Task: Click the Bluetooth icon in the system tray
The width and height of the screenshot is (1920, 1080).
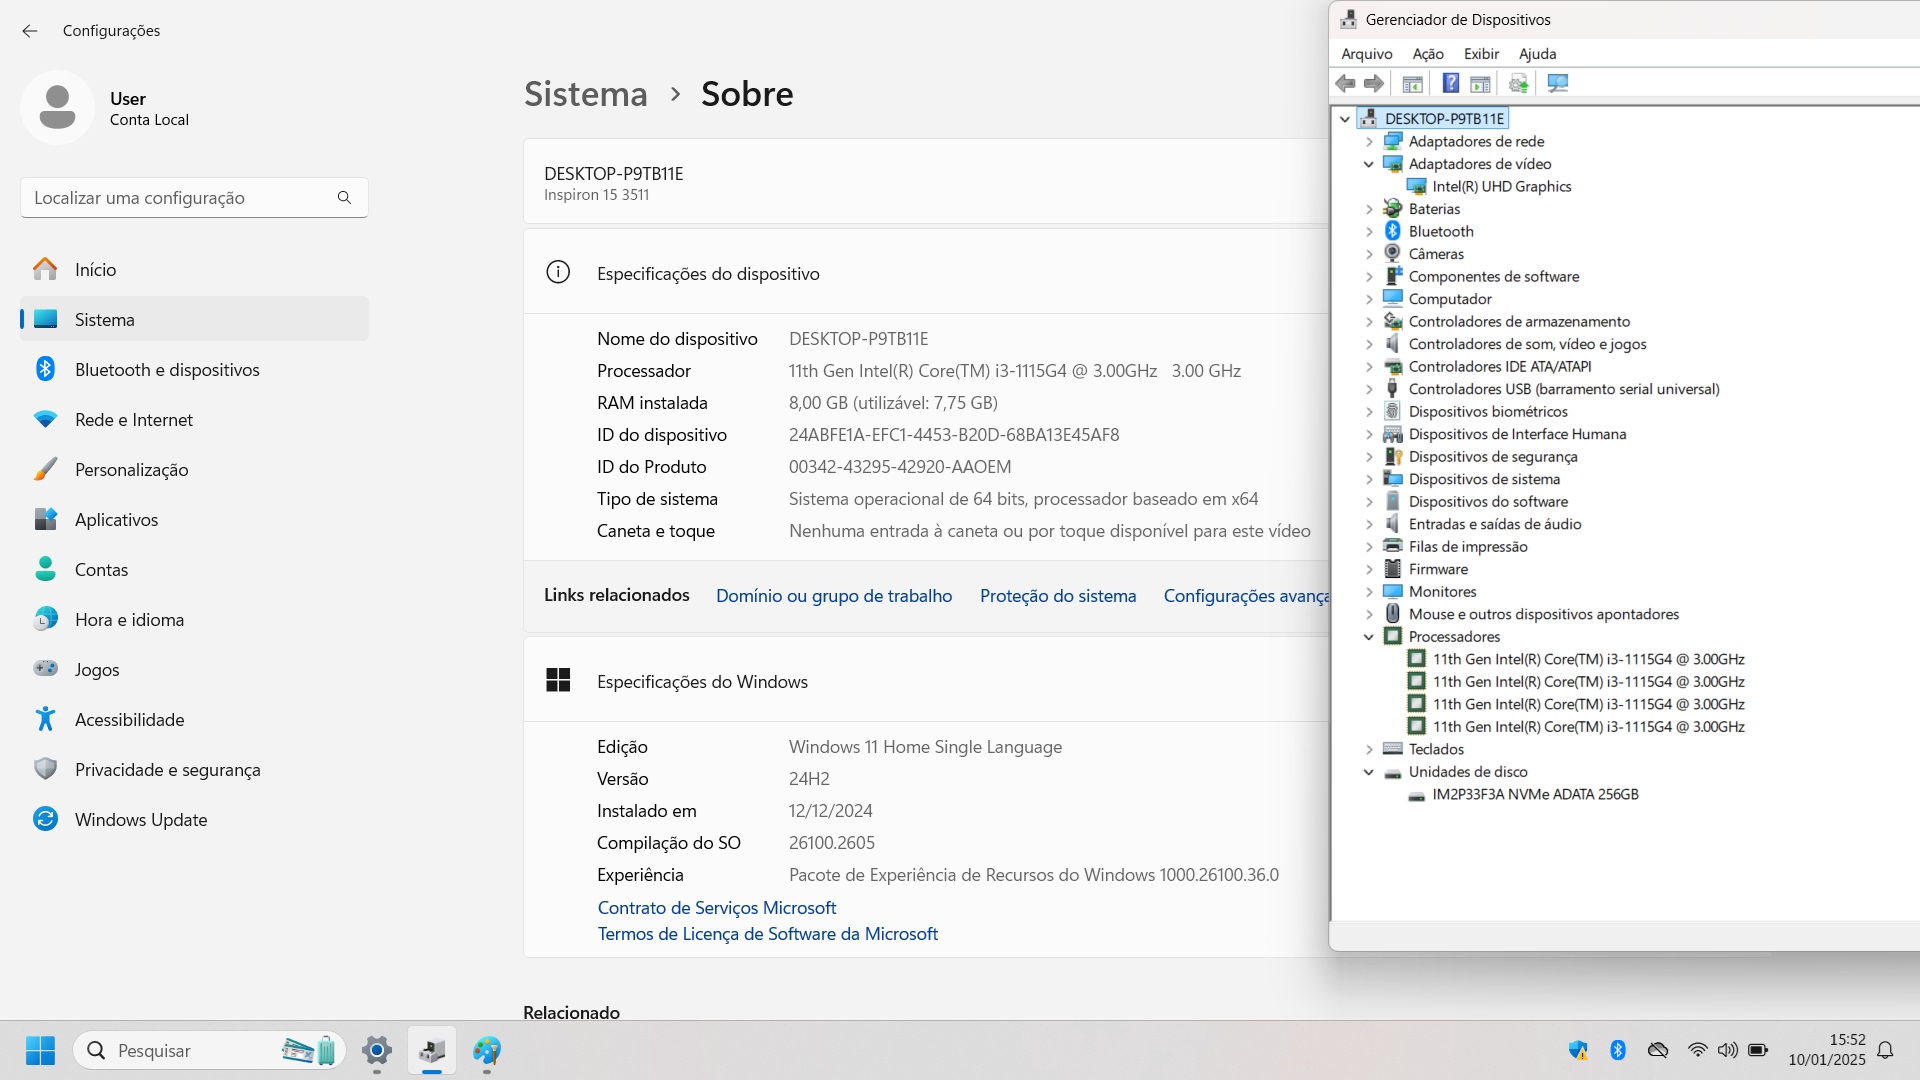Action: 1618,1050
